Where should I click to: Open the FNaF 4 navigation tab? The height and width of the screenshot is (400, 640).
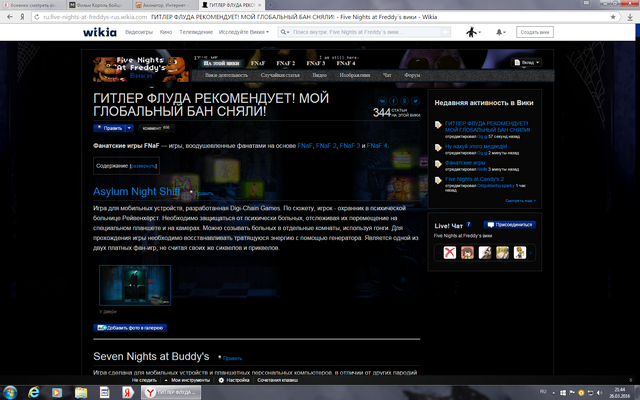(346, 63)
